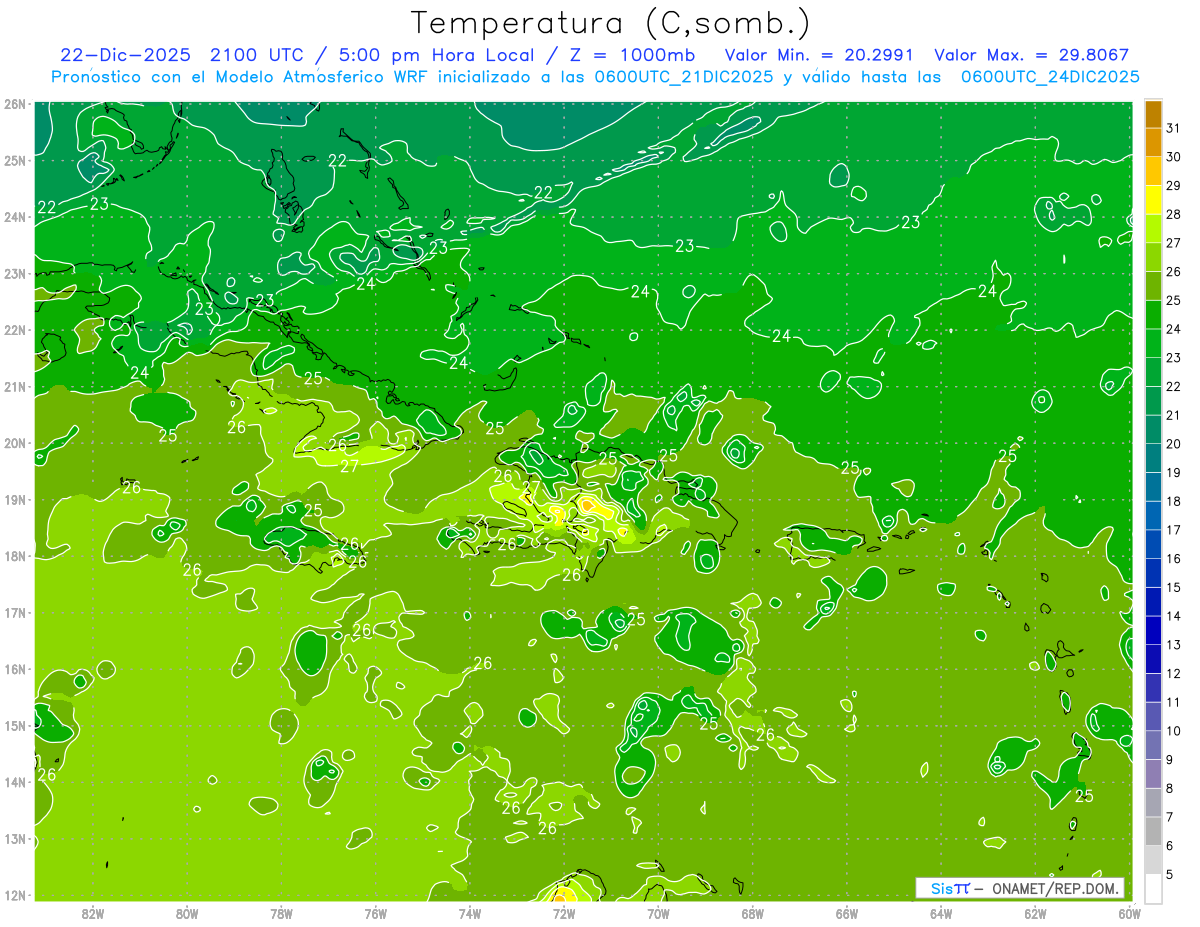Click the color legend label '20'

(1174, 444)
